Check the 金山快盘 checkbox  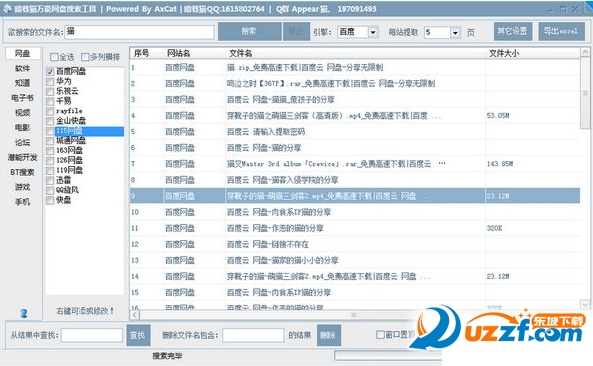pos(50,121)
